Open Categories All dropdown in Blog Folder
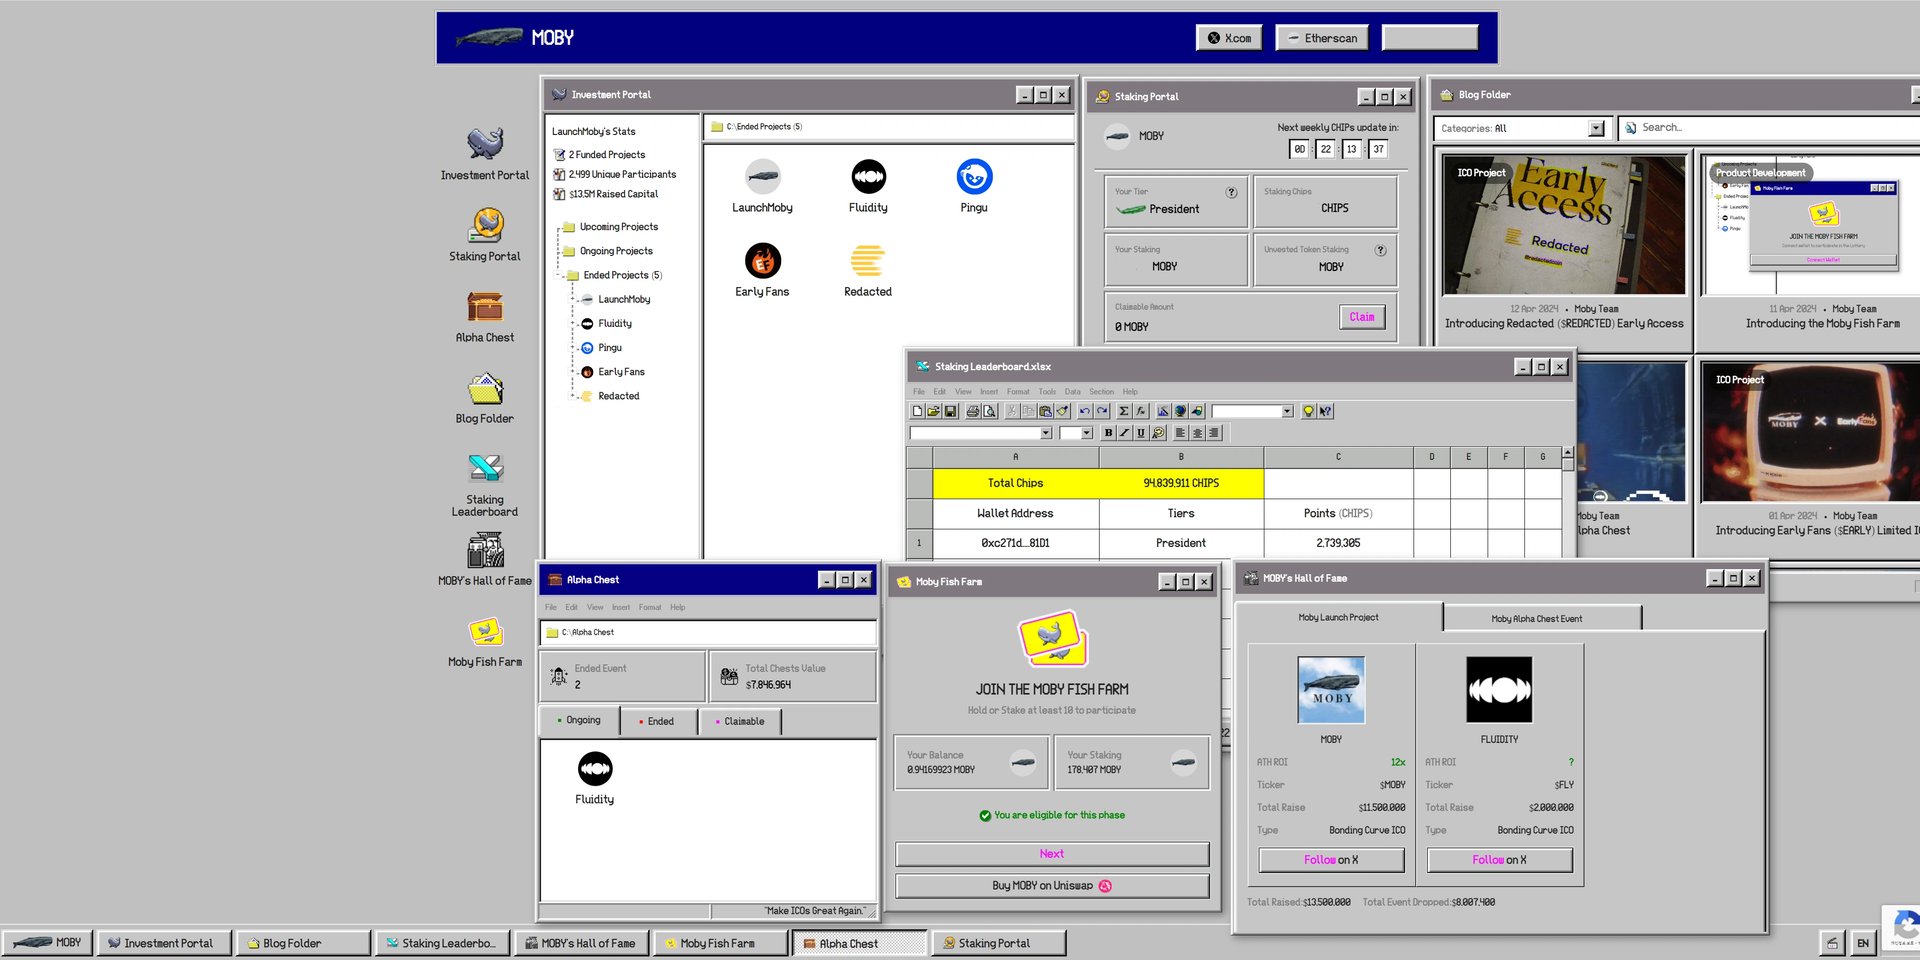 [x=1520, y=128]
